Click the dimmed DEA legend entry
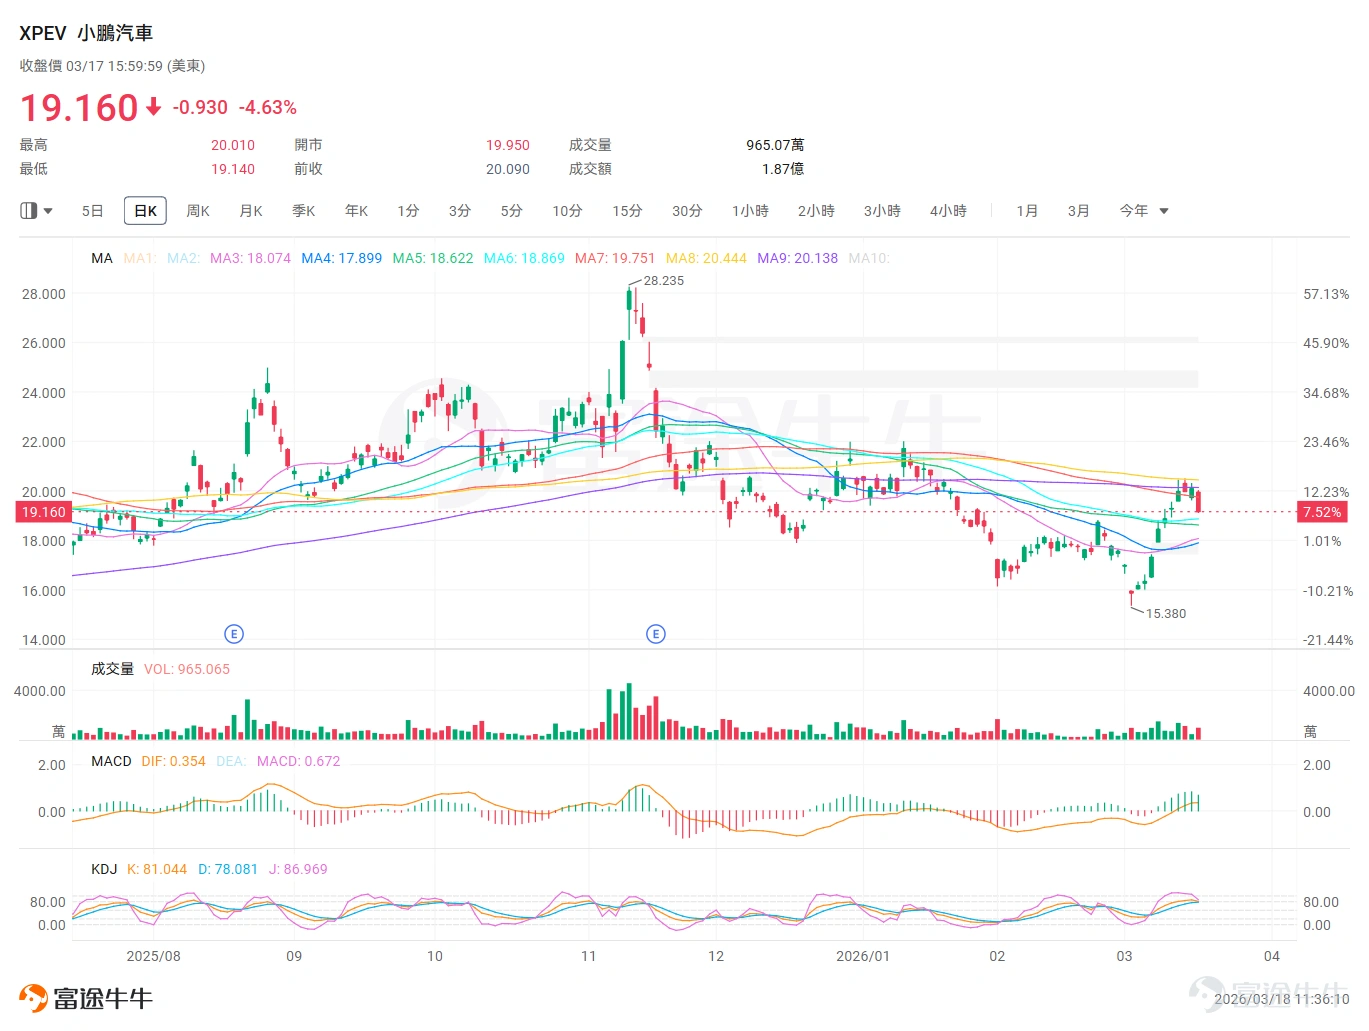Viewport: 1369px width, 1031px height. pyautogui.click(x=231, y=761)
